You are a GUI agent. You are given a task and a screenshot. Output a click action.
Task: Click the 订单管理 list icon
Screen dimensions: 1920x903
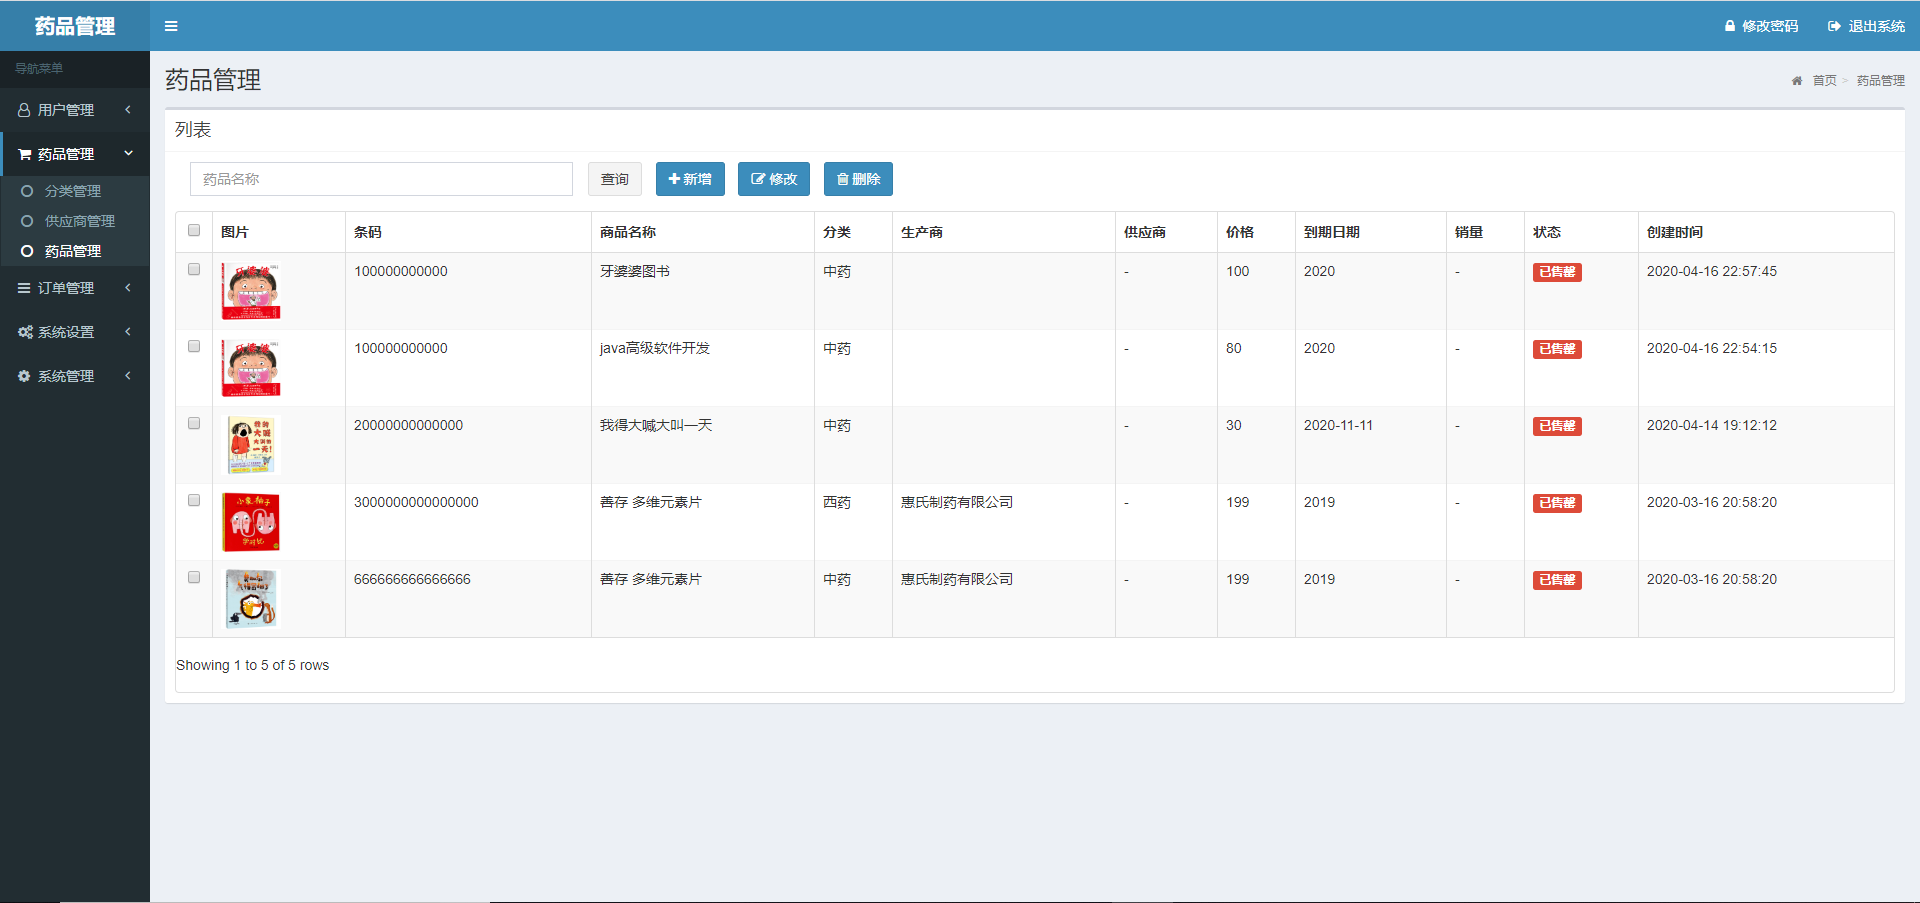[24, 288]
